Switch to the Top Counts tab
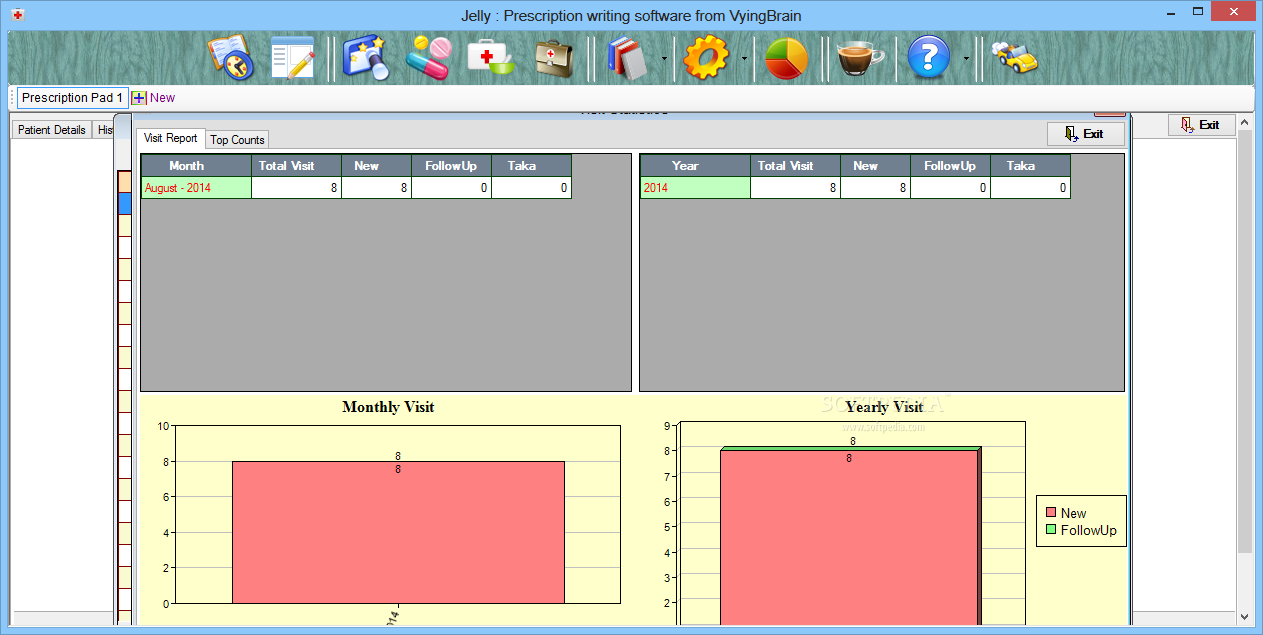The image size is (1263, 635). click(x=237, y=140)
